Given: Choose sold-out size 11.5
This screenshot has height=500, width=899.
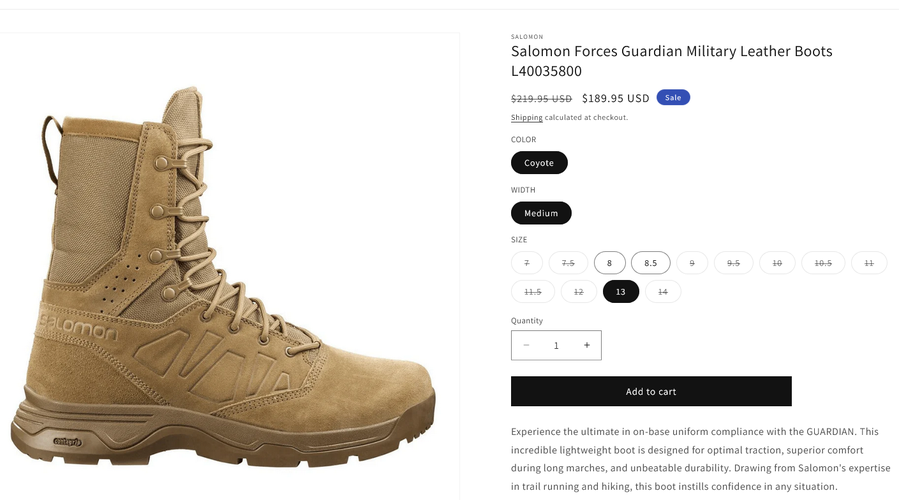Looking at the screenshot, I should coord(532,292).
